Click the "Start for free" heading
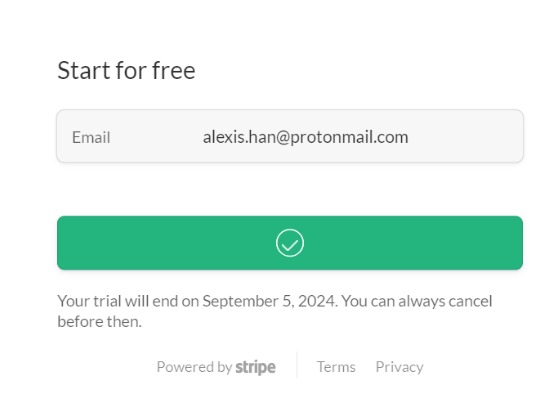 [126, 70]
